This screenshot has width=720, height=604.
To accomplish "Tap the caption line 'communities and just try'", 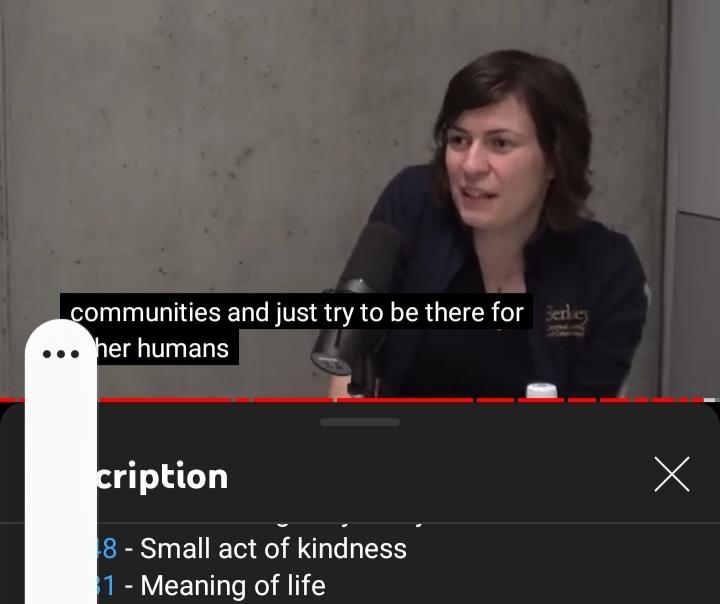I will click(x=296, y=312).
